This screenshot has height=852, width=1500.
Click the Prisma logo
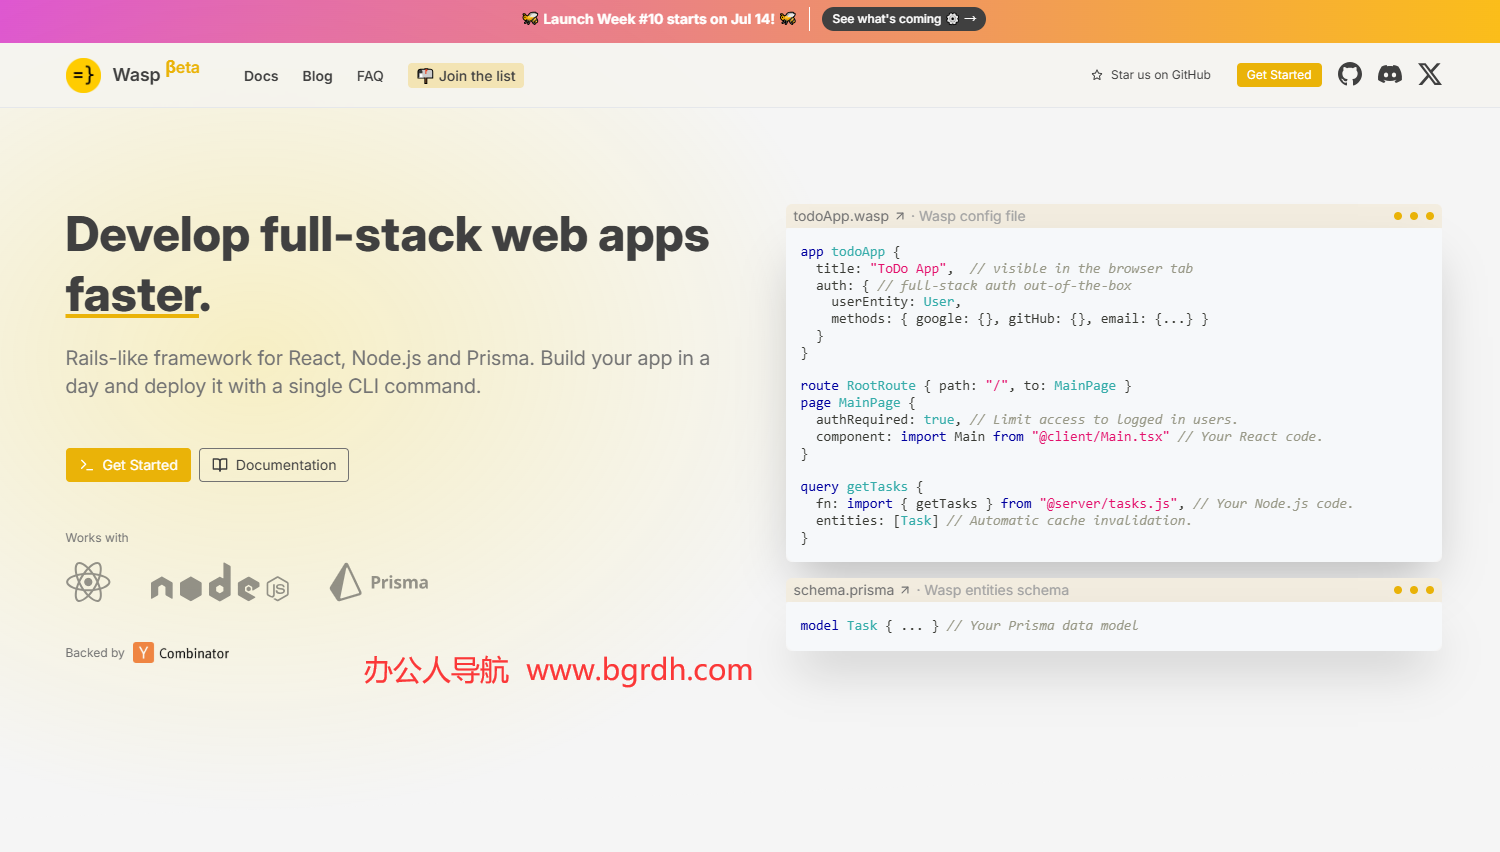379,582
